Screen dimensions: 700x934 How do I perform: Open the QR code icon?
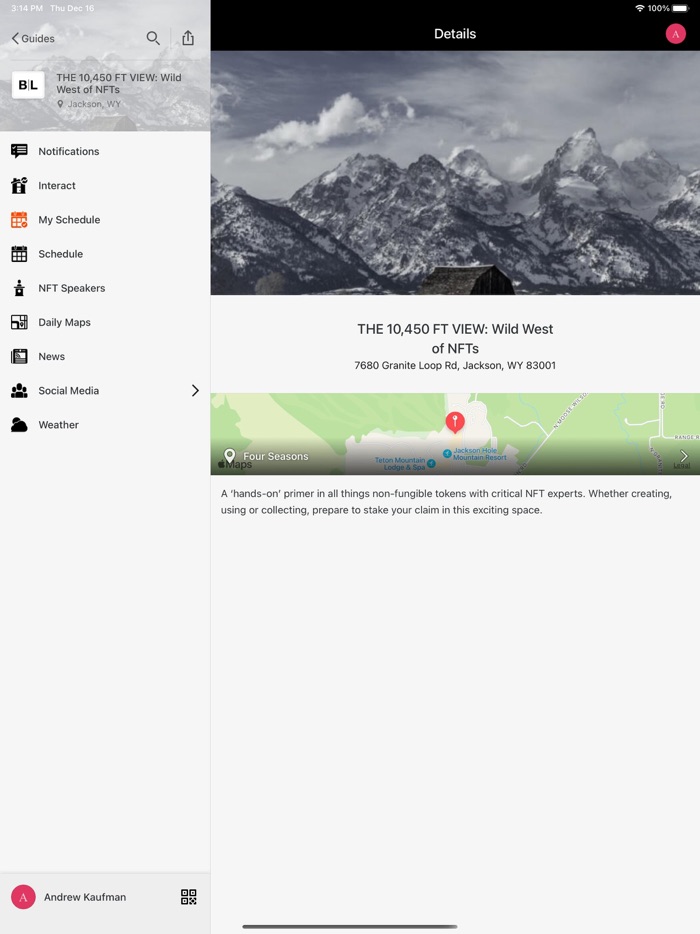point(188,897)
